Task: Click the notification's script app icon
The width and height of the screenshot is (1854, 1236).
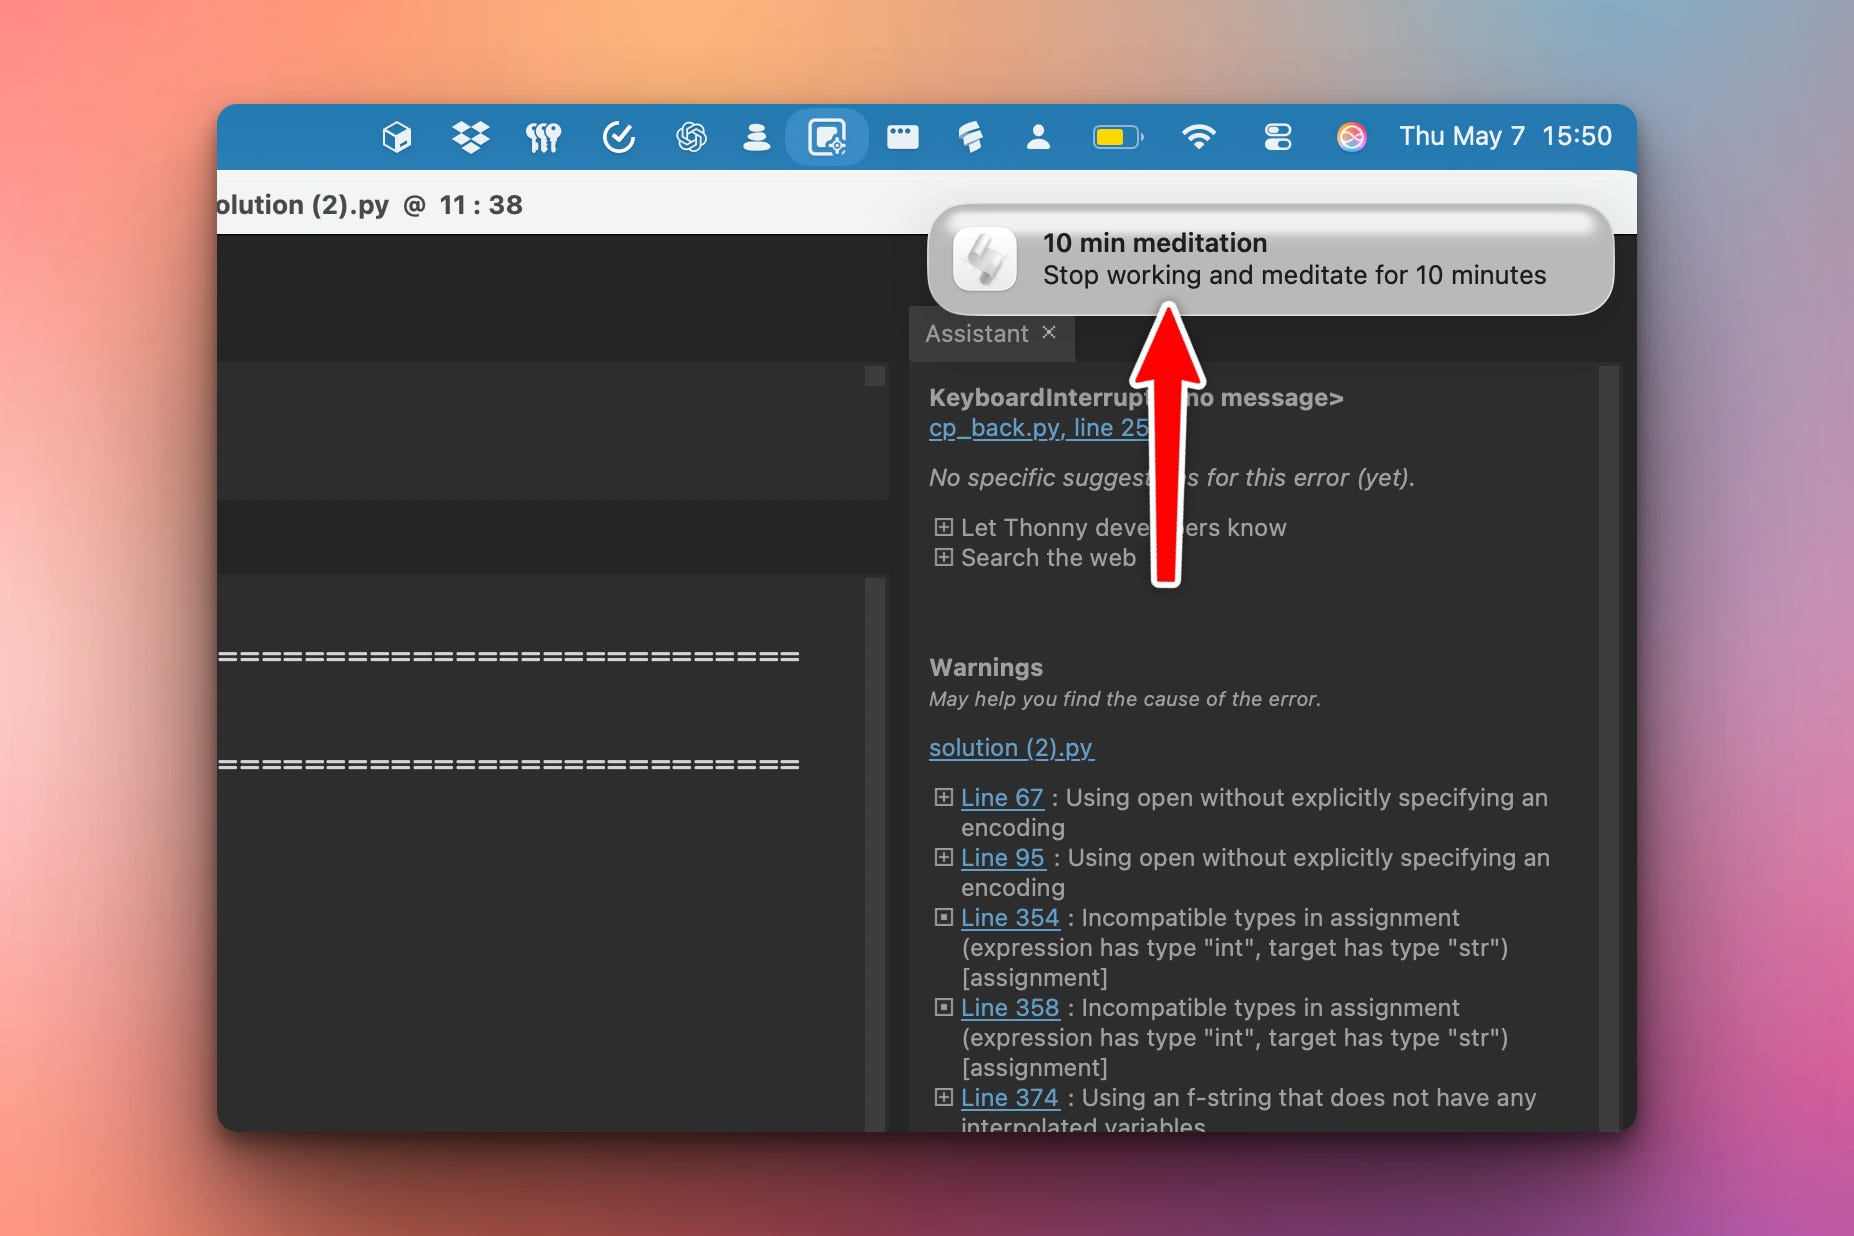Action: [x=985, y=260]
